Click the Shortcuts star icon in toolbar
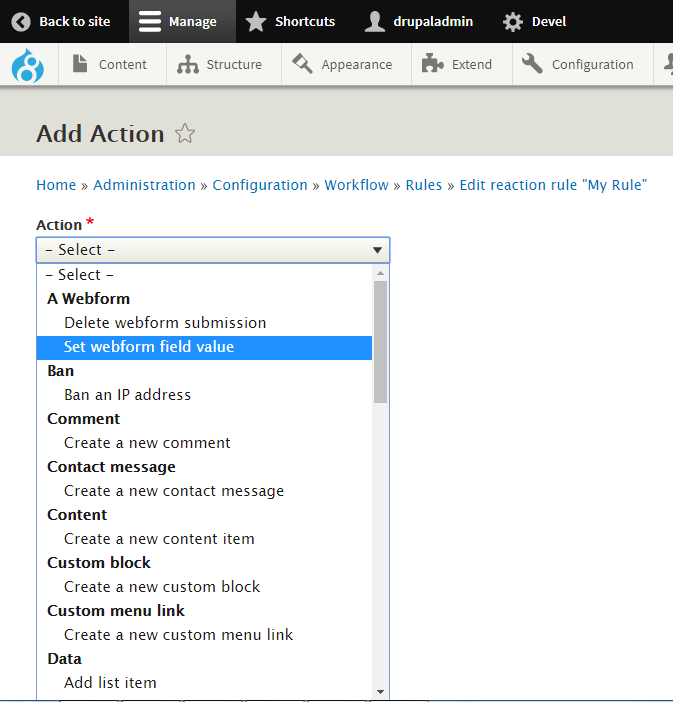673x702 pixels. [256, 21]
